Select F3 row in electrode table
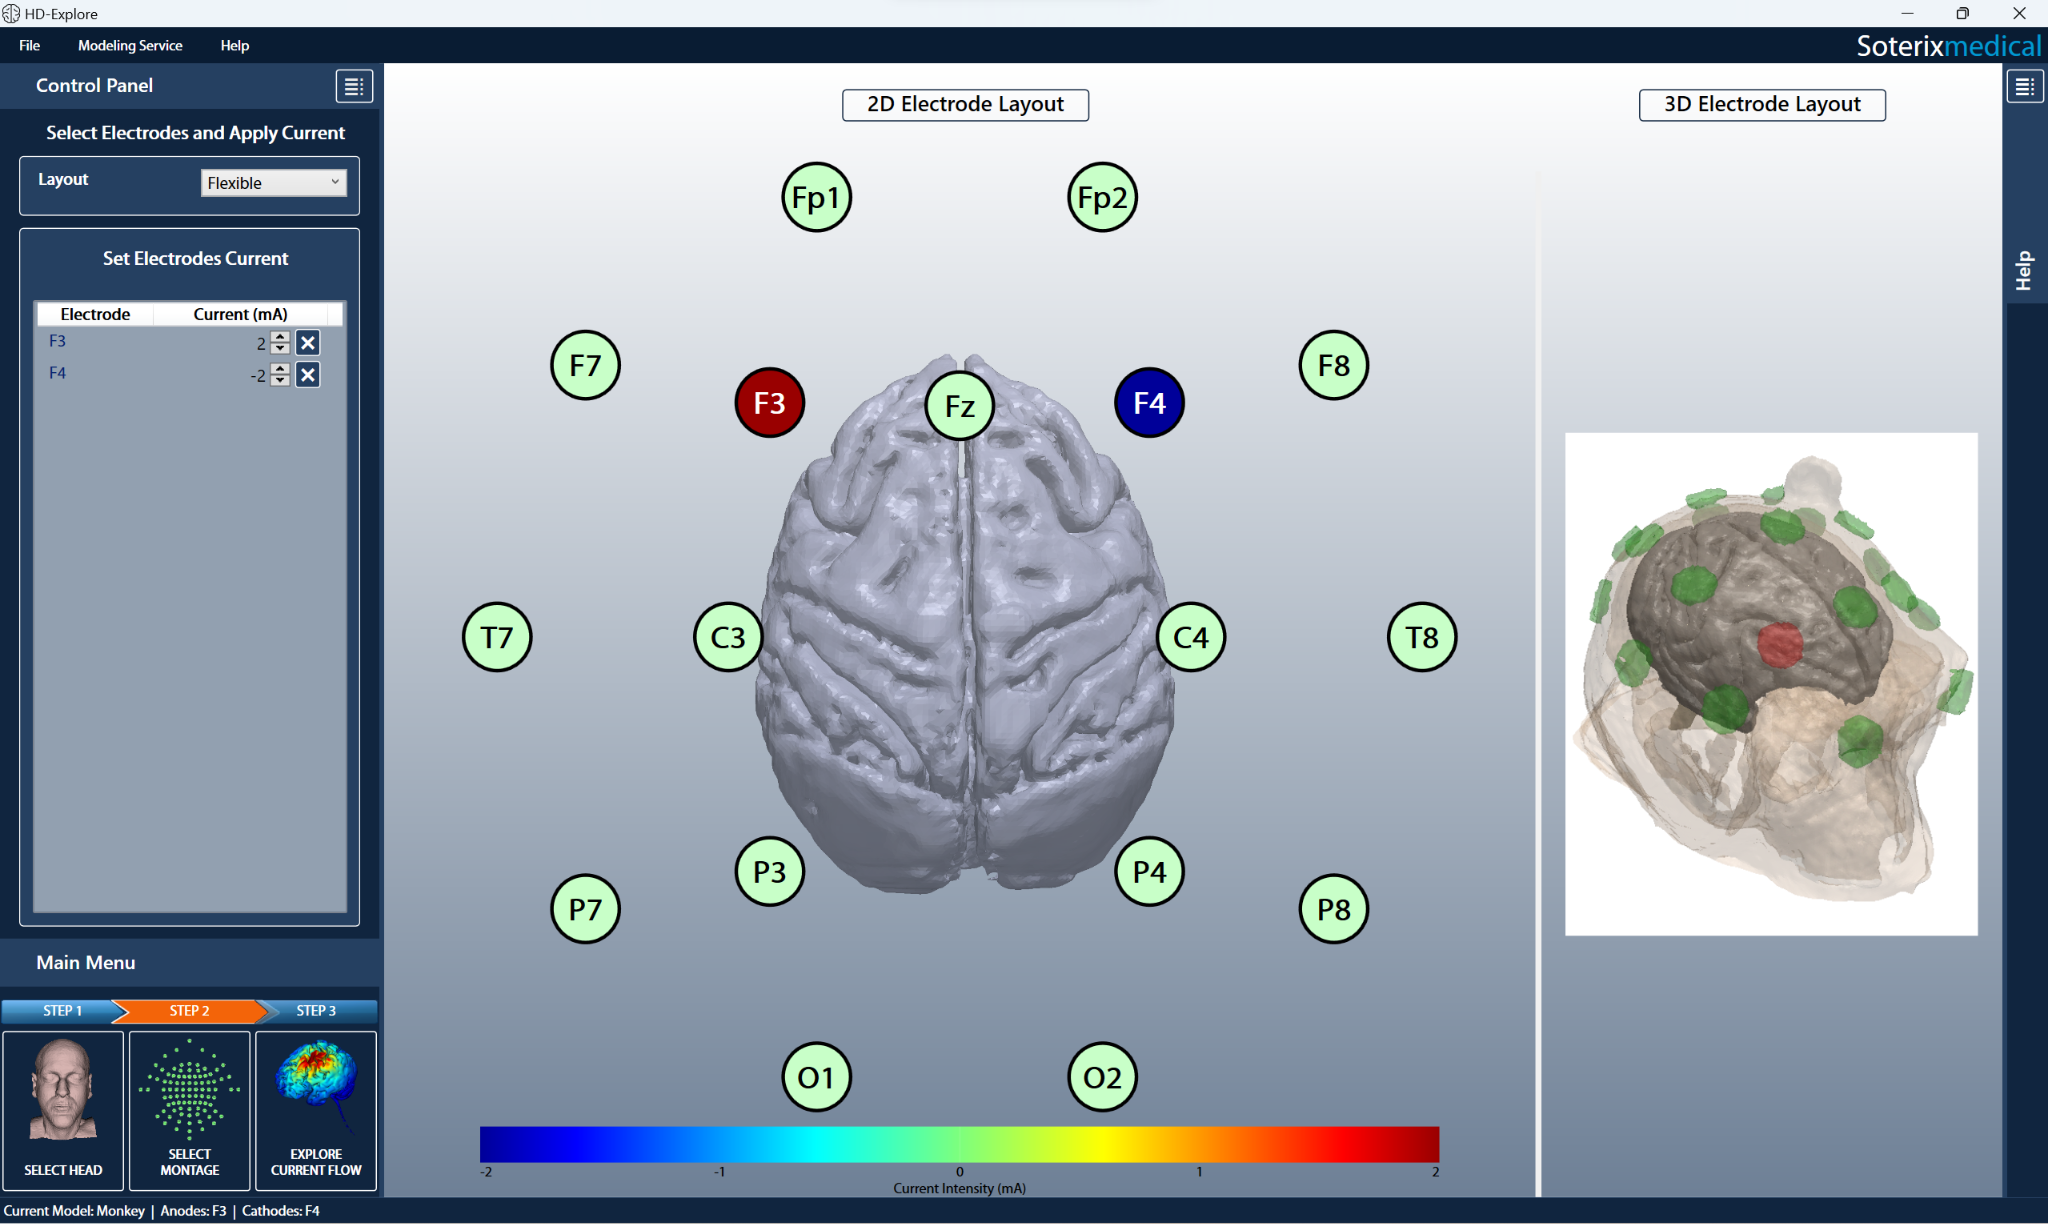Image resolution: width=2048 pixels, height=1224 pixels. [x=189, y=342]
